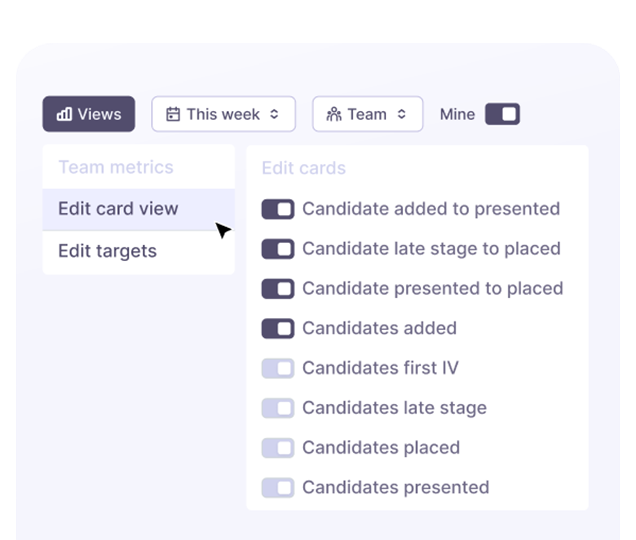Turn off Candidates added card
Image resolution: width=636 pixels, height=540 pixels.
278,328
